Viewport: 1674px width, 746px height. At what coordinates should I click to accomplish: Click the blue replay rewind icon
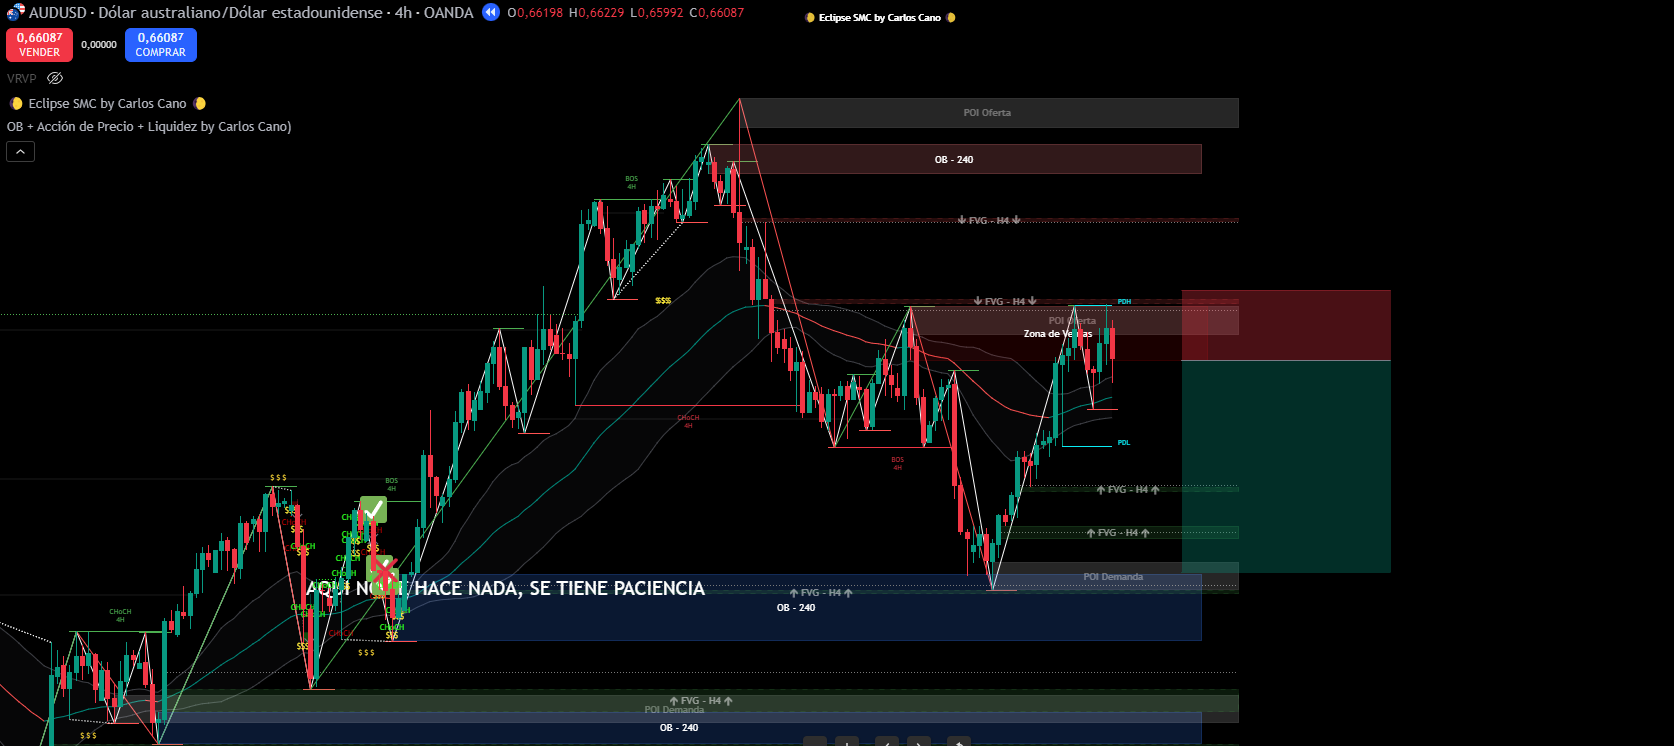[490, 13]
